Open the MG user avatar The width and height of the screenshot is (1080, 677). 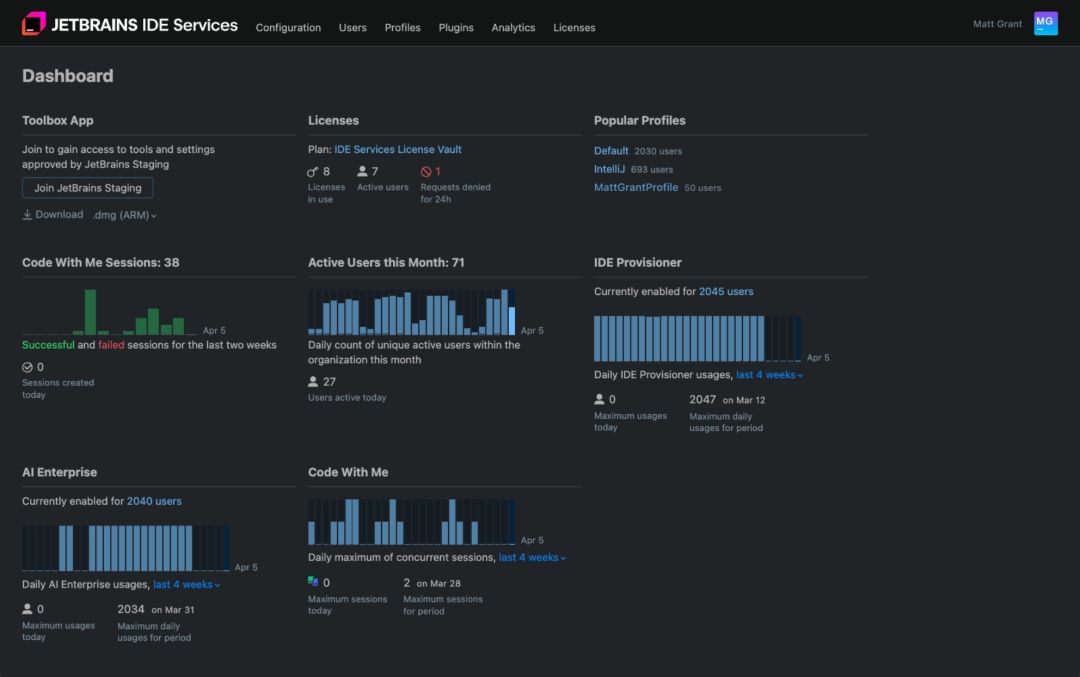click(1045, 23)
